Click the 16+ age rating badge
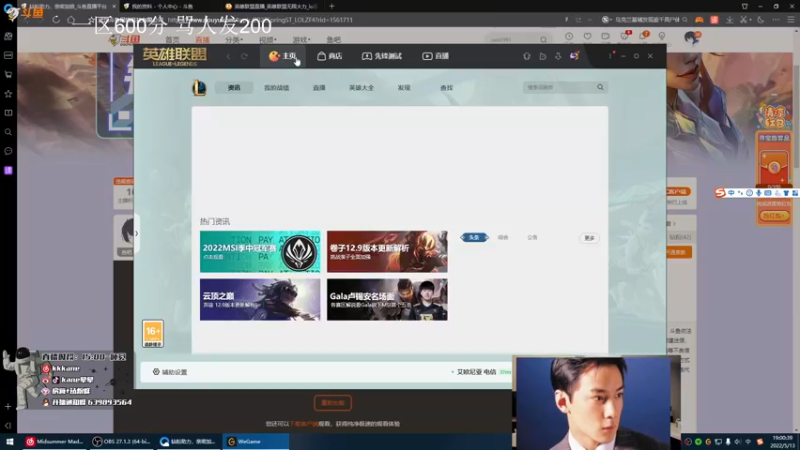This screenshot has height=450, width=800. point(153,334)
